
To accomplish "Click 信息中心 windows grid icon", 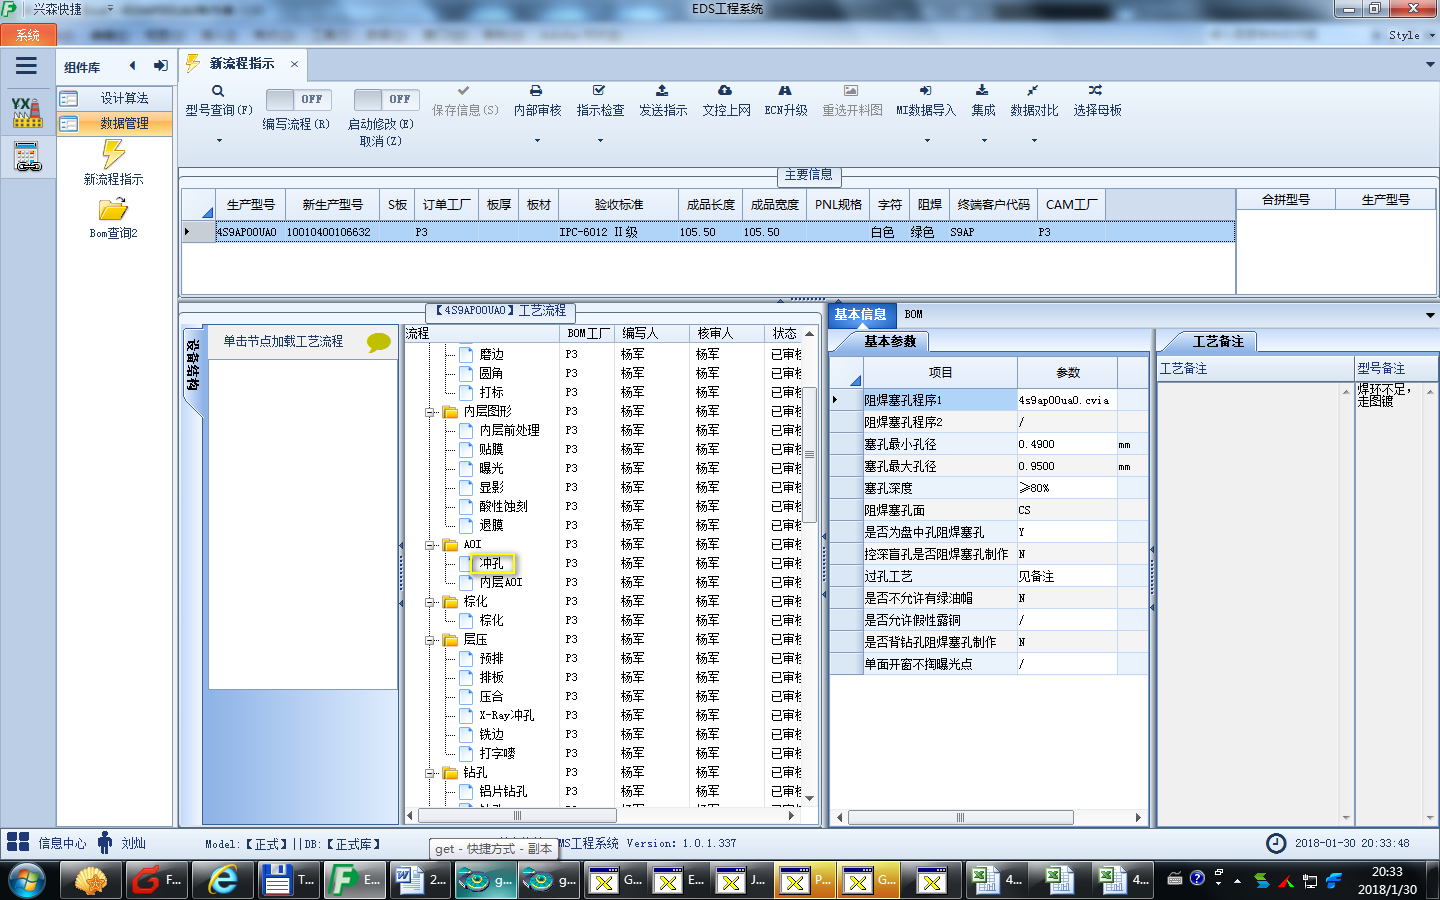I will [18, 842].
